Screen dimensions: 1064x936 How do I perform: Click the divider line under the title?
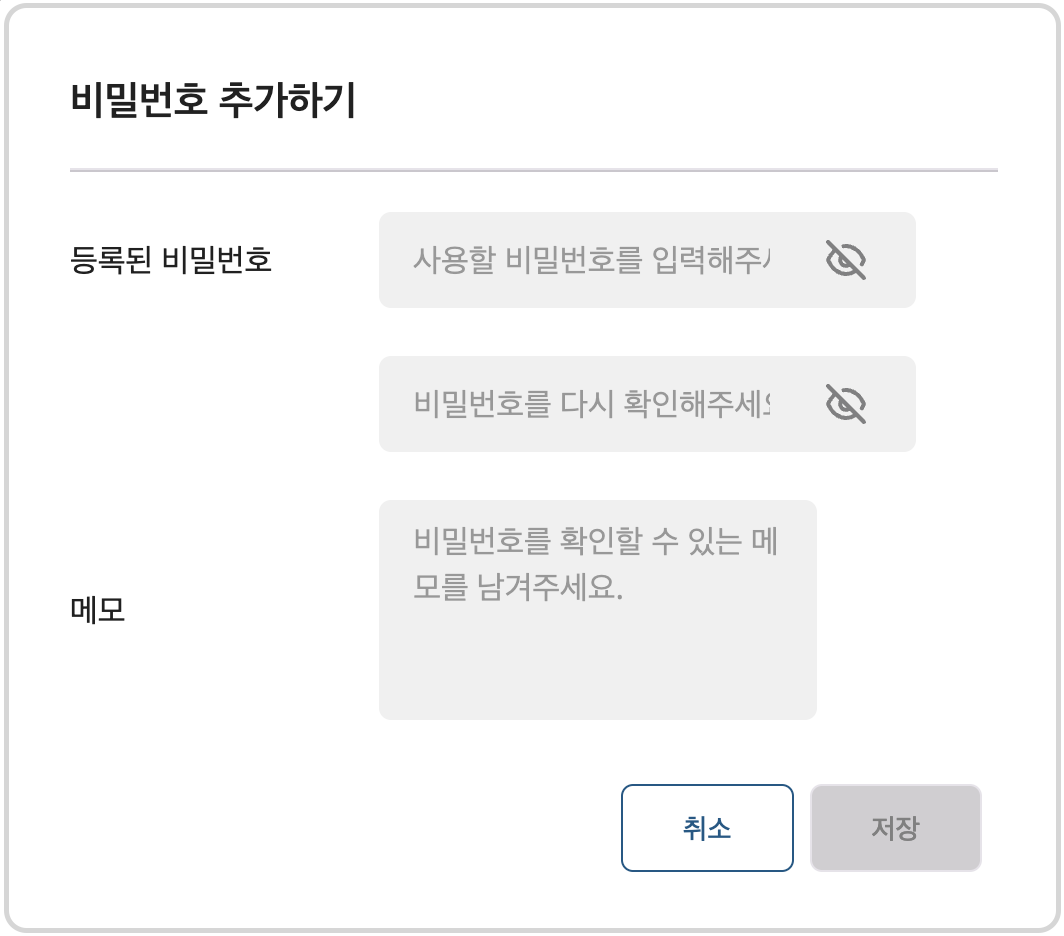tap(533, 170)
